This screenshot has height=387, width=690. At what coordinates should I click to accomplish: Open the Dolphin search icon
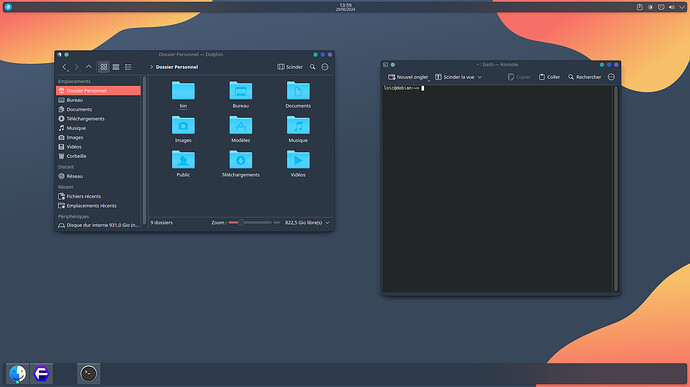(312, 67)
